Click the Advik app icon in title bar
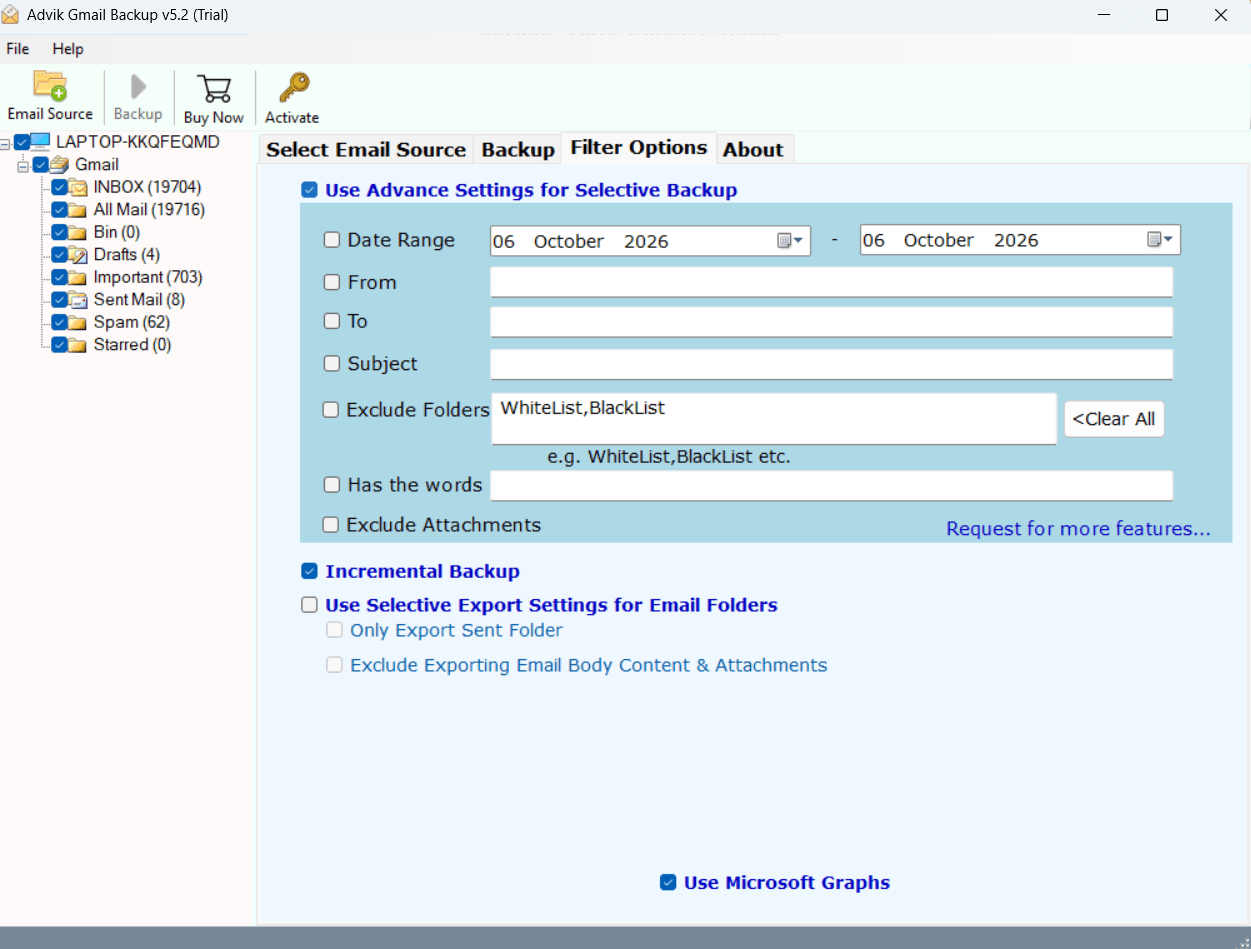 click(x=11, y=15)
